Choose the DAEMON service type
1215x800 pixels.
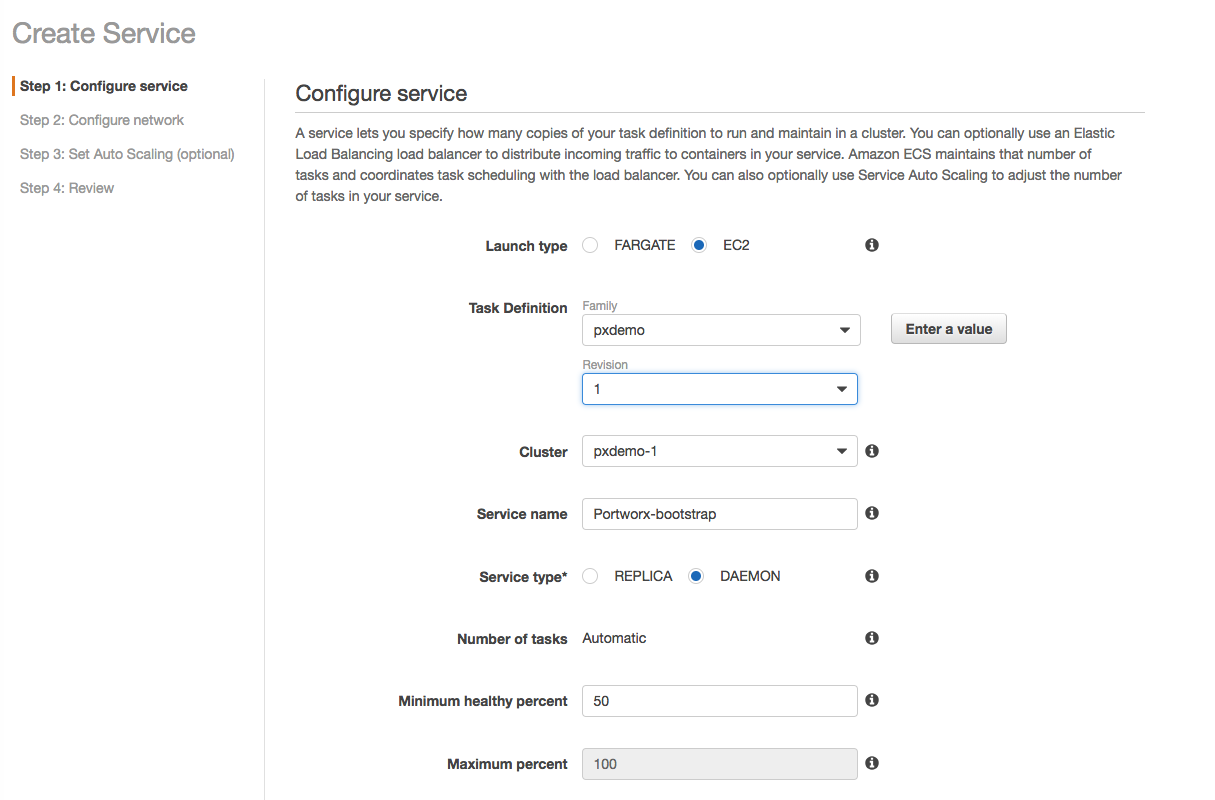click(696, 576)
